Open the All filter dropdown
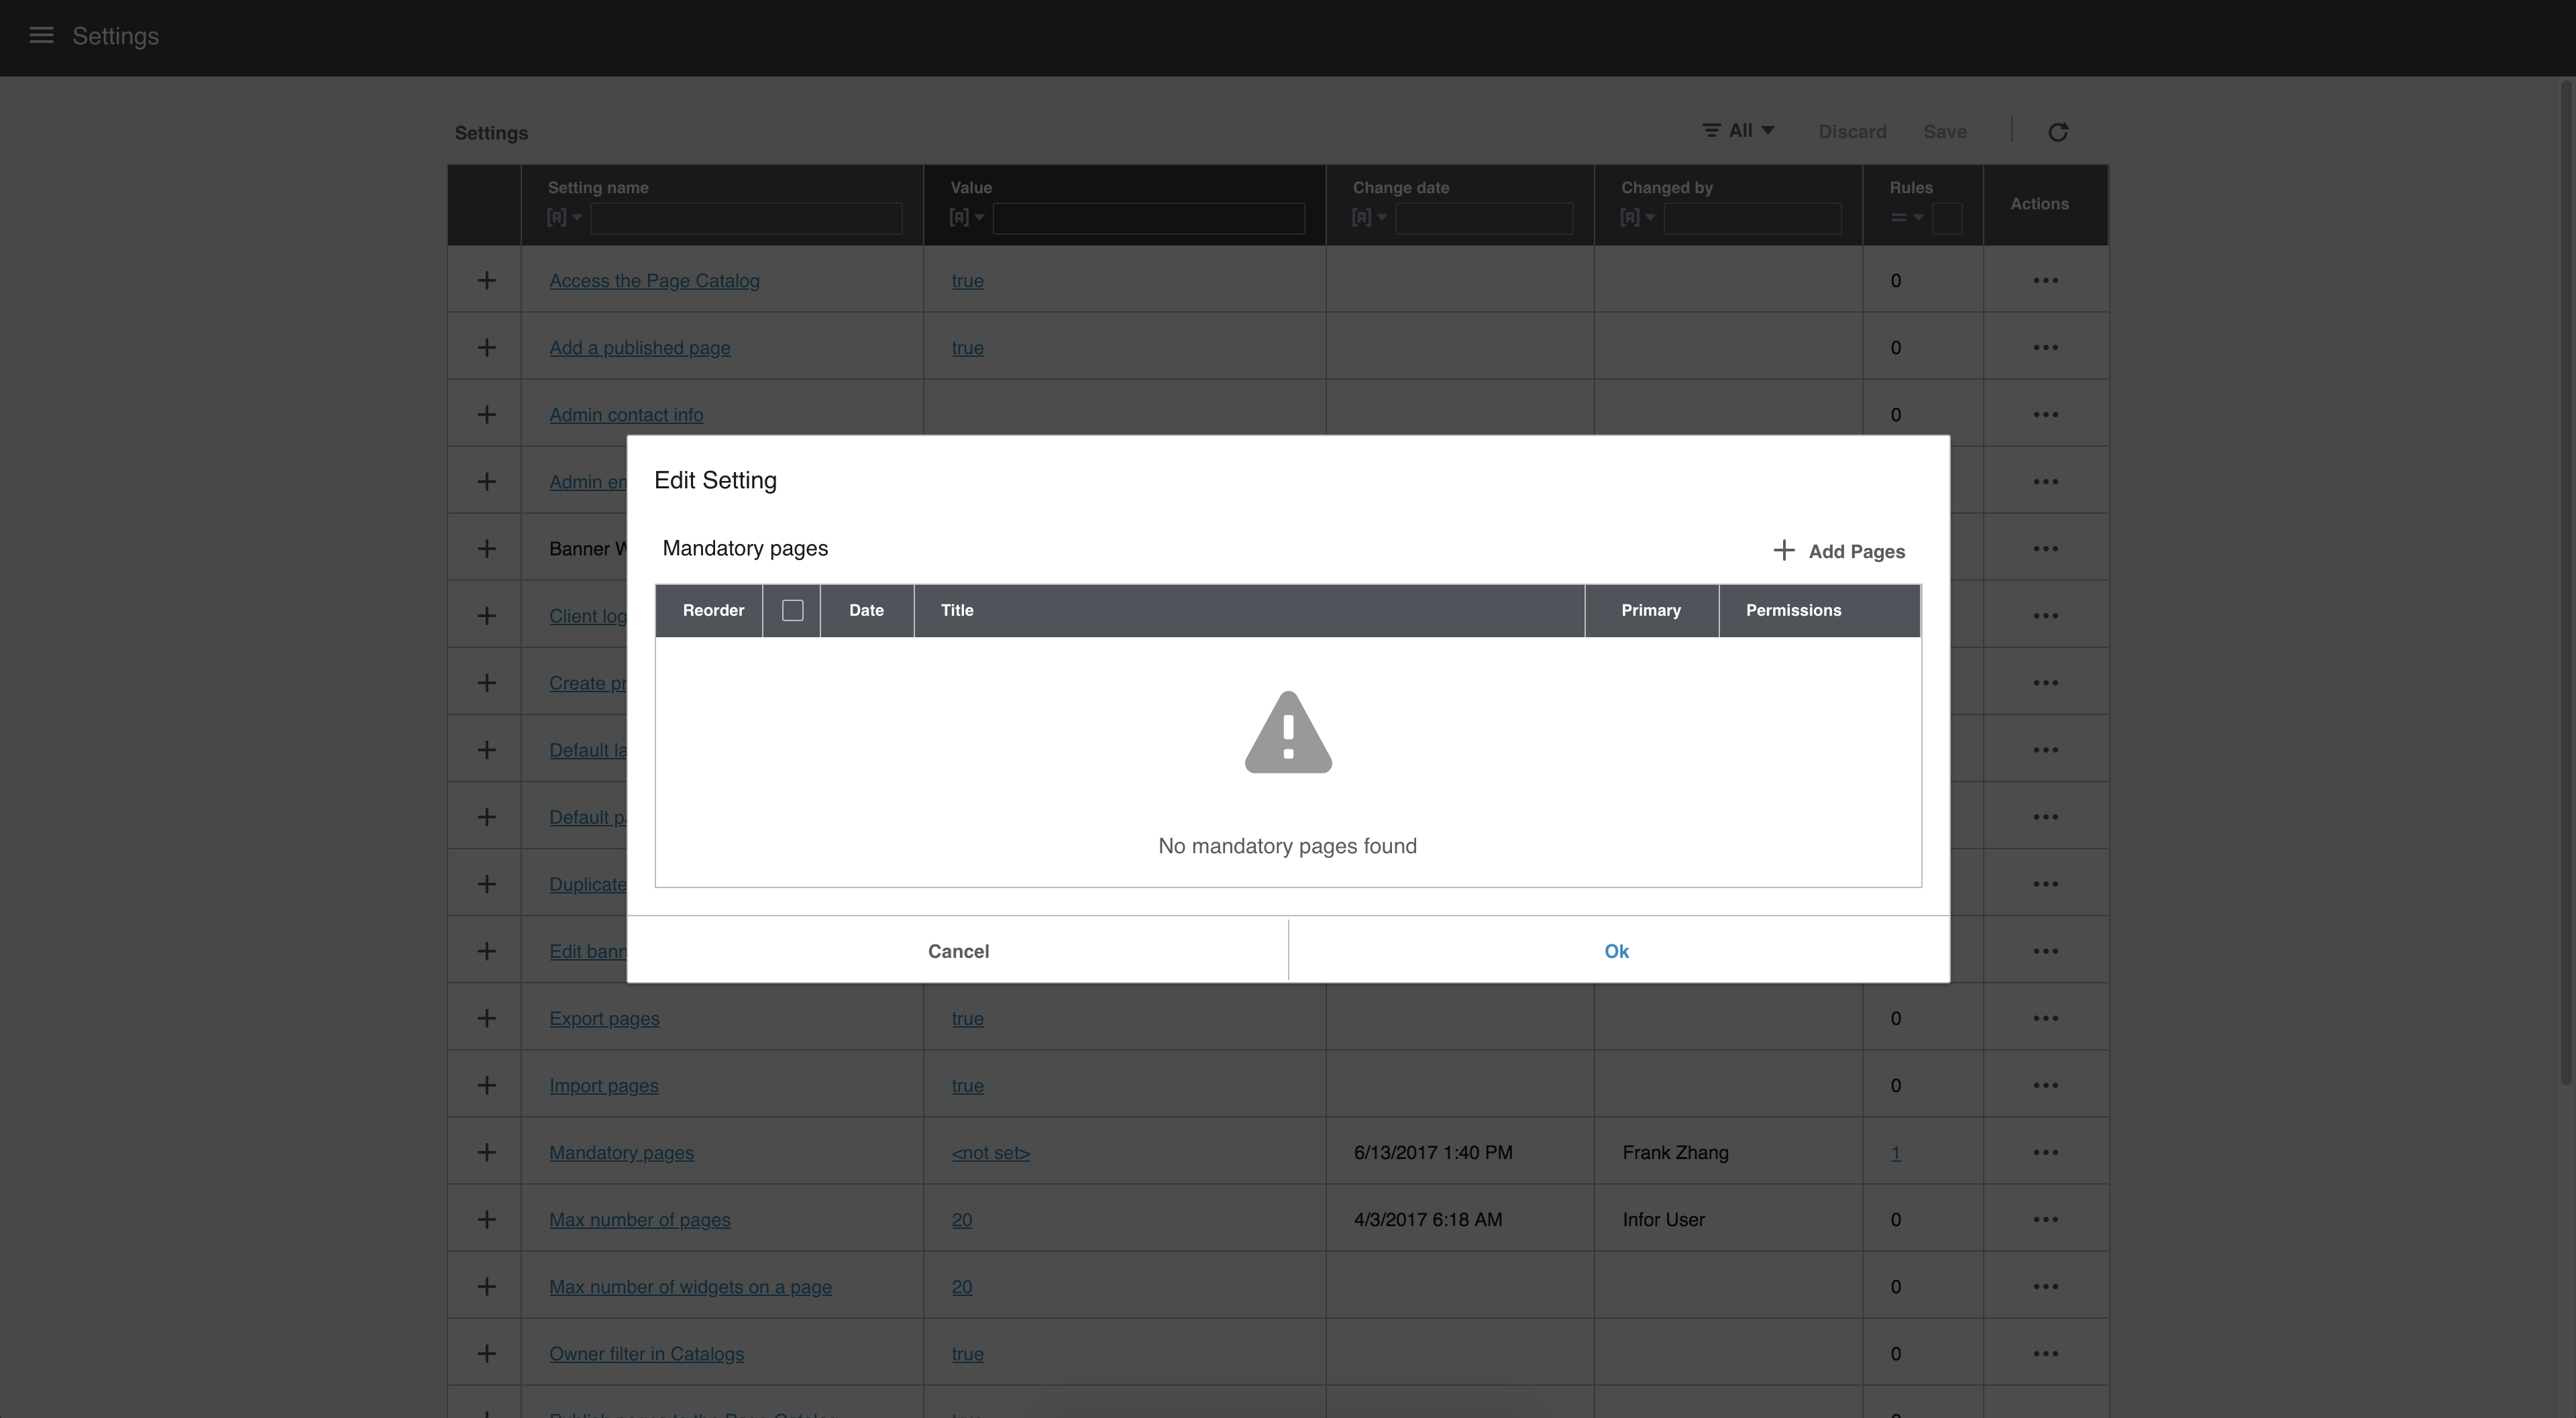This screenshot has height=1418, width=2576. [x=1738, y=131]
